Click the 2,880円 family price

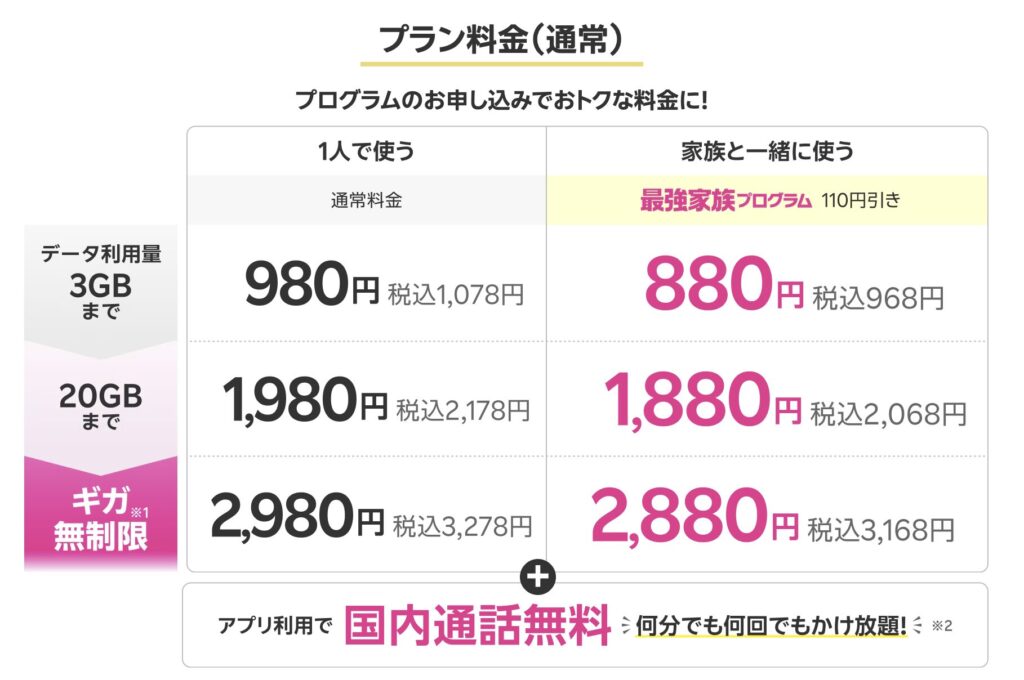695,518
